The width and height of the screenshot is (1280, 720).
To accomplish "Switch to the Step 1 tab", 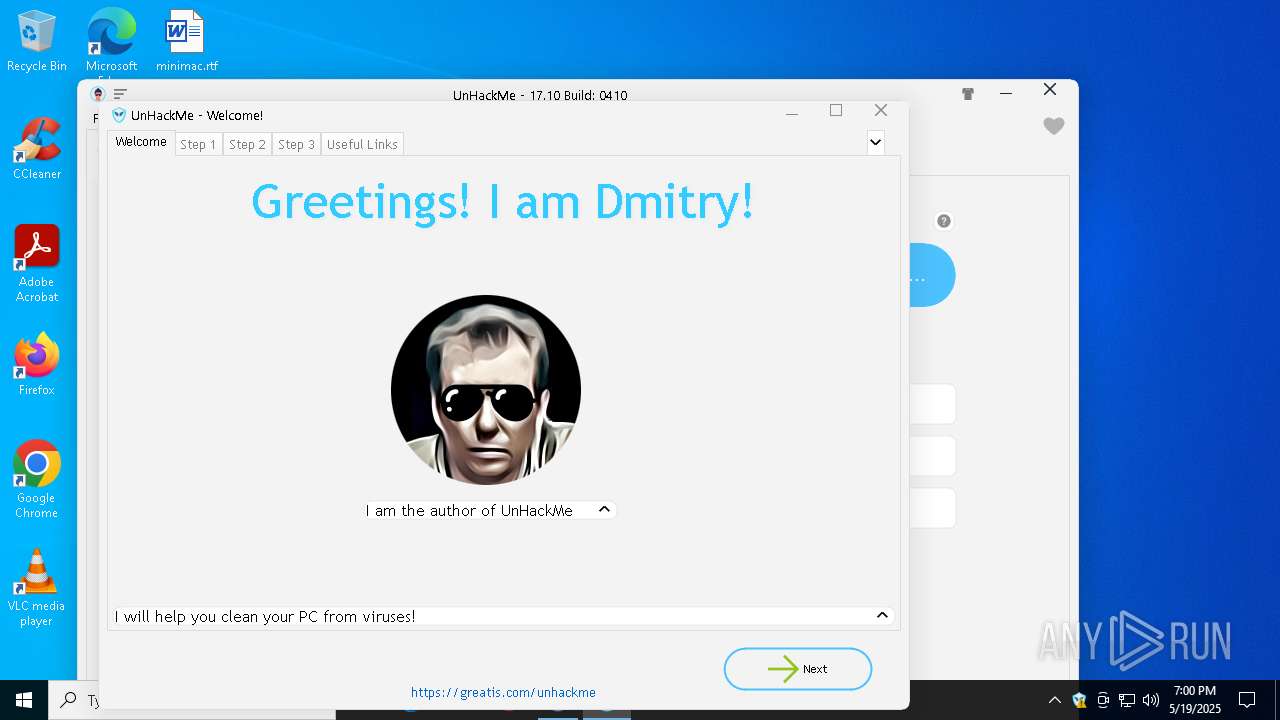I will 198,145.
